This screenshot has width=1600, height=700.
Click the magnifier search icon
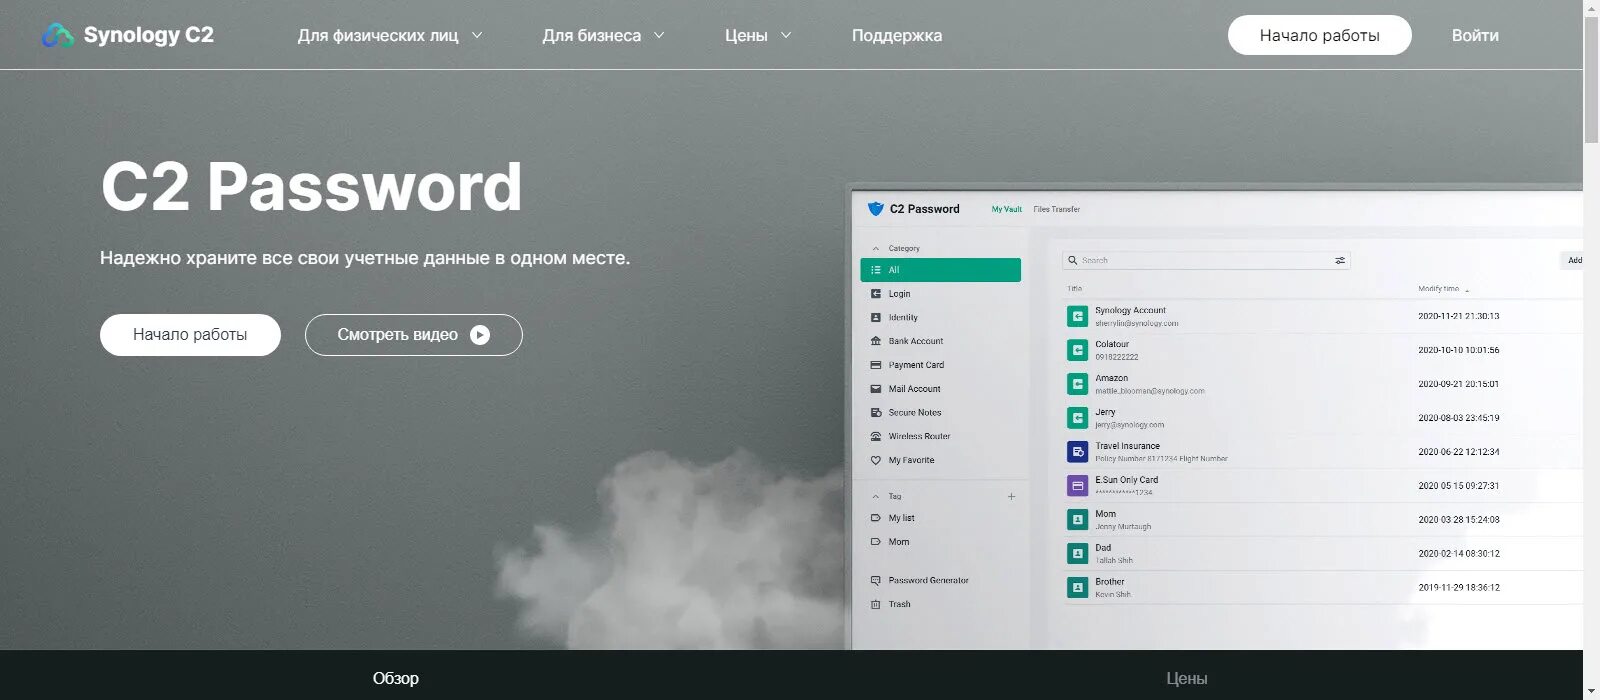pyautogui.click(x=1073, y=260)
